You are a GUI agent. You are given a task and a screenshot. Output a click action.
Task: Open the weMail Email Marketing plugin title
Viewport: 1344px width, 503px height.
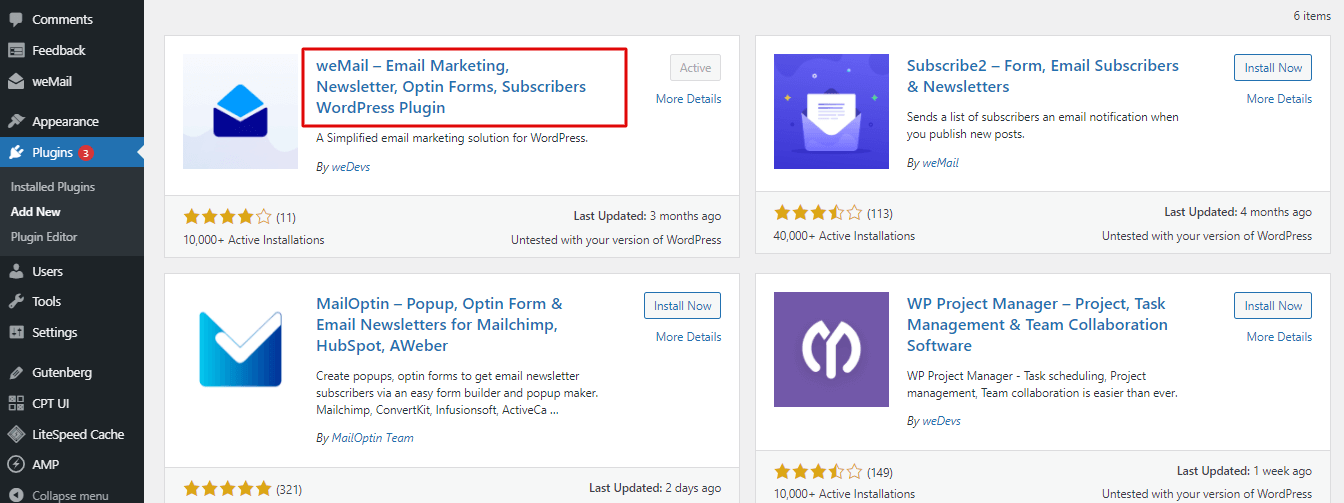[451, 86]
